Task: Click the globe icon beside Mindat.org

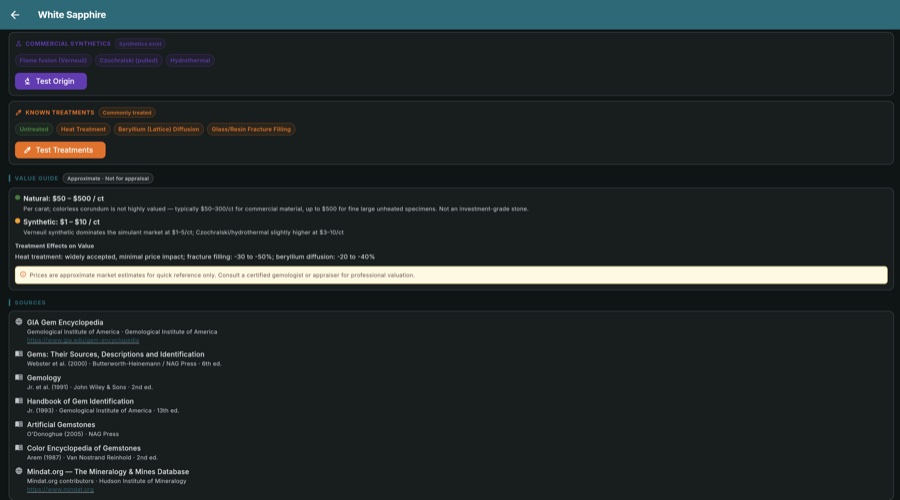Action: point(19,471)
